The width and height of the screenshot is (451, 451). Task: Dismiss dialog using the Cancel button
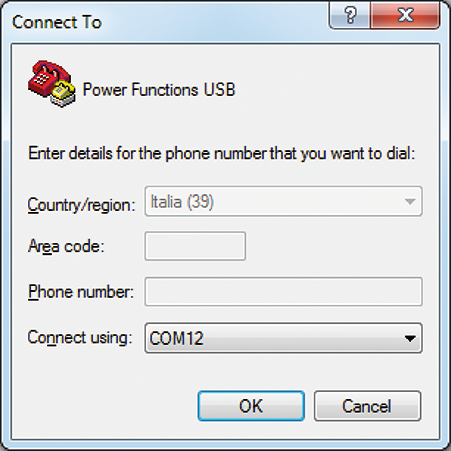[x=367, y=406]
